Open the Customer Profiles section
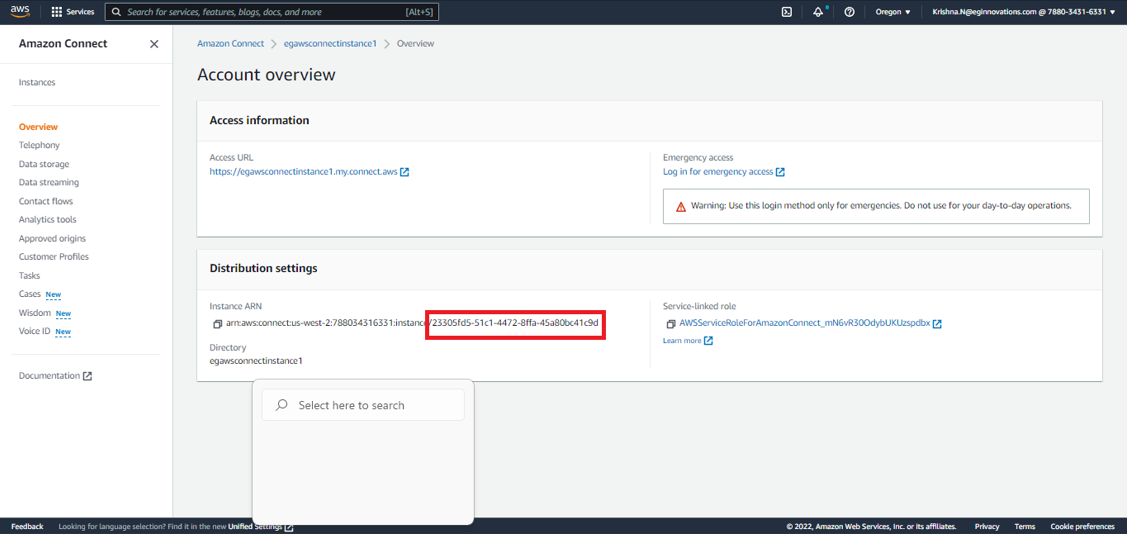Image resolution: width=1127 pixels, height=534 pixels. point(54,257)
